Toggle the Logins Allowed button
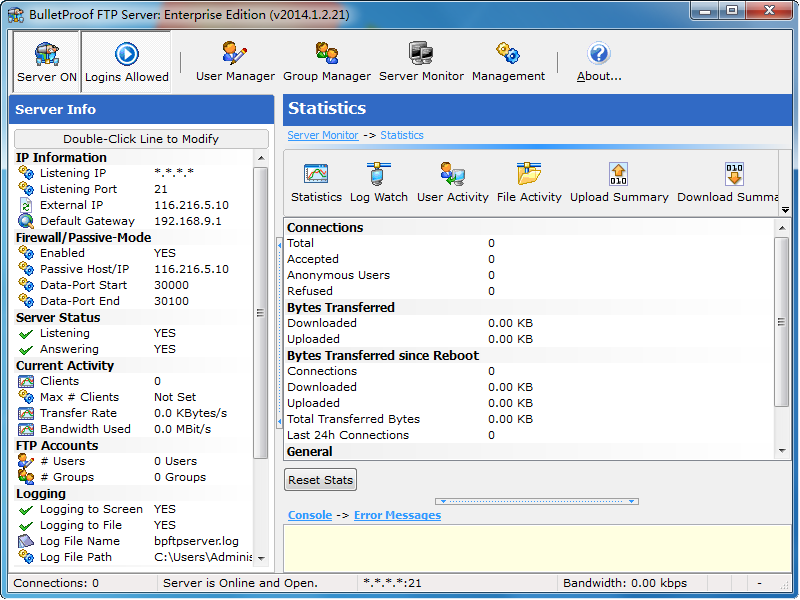800x600 pixels. click(x=126, y=62)
